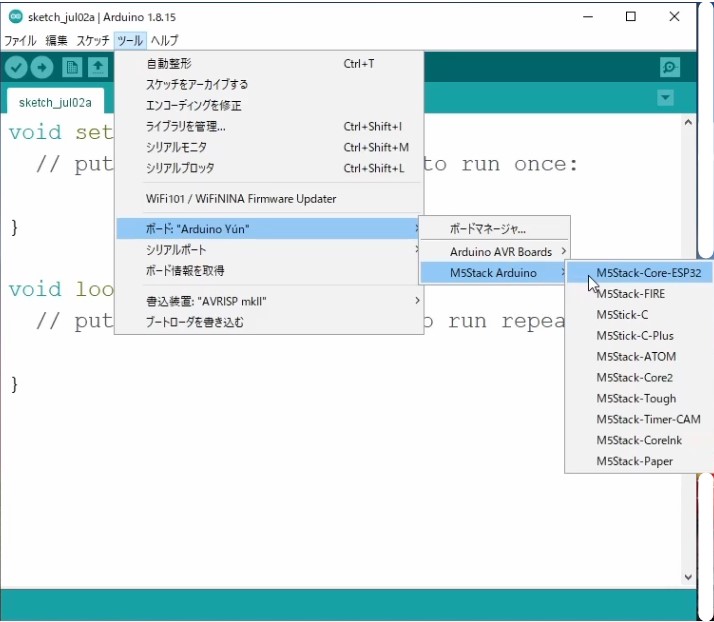Click the Upload arrow toolbar icon
714x622 pixels.
[42, 67]
